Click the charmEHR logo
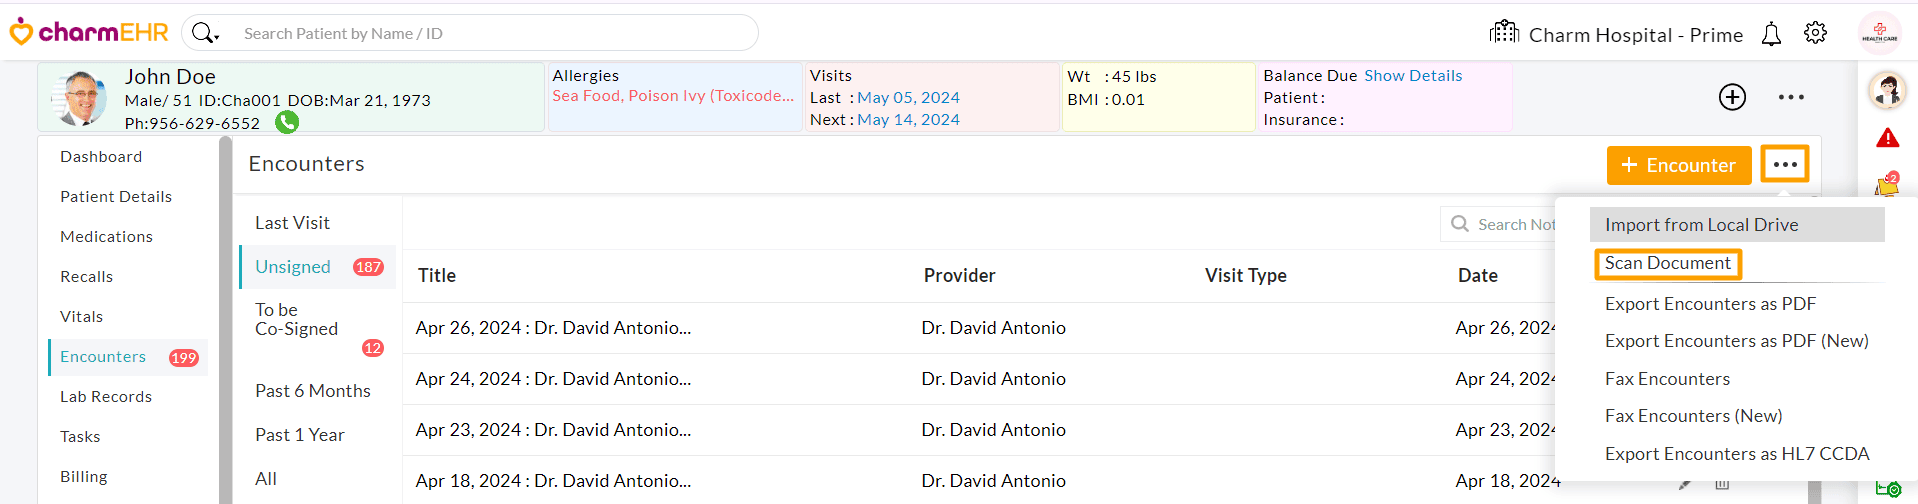Screen dimensions: 1918x504 coord(90,33)
